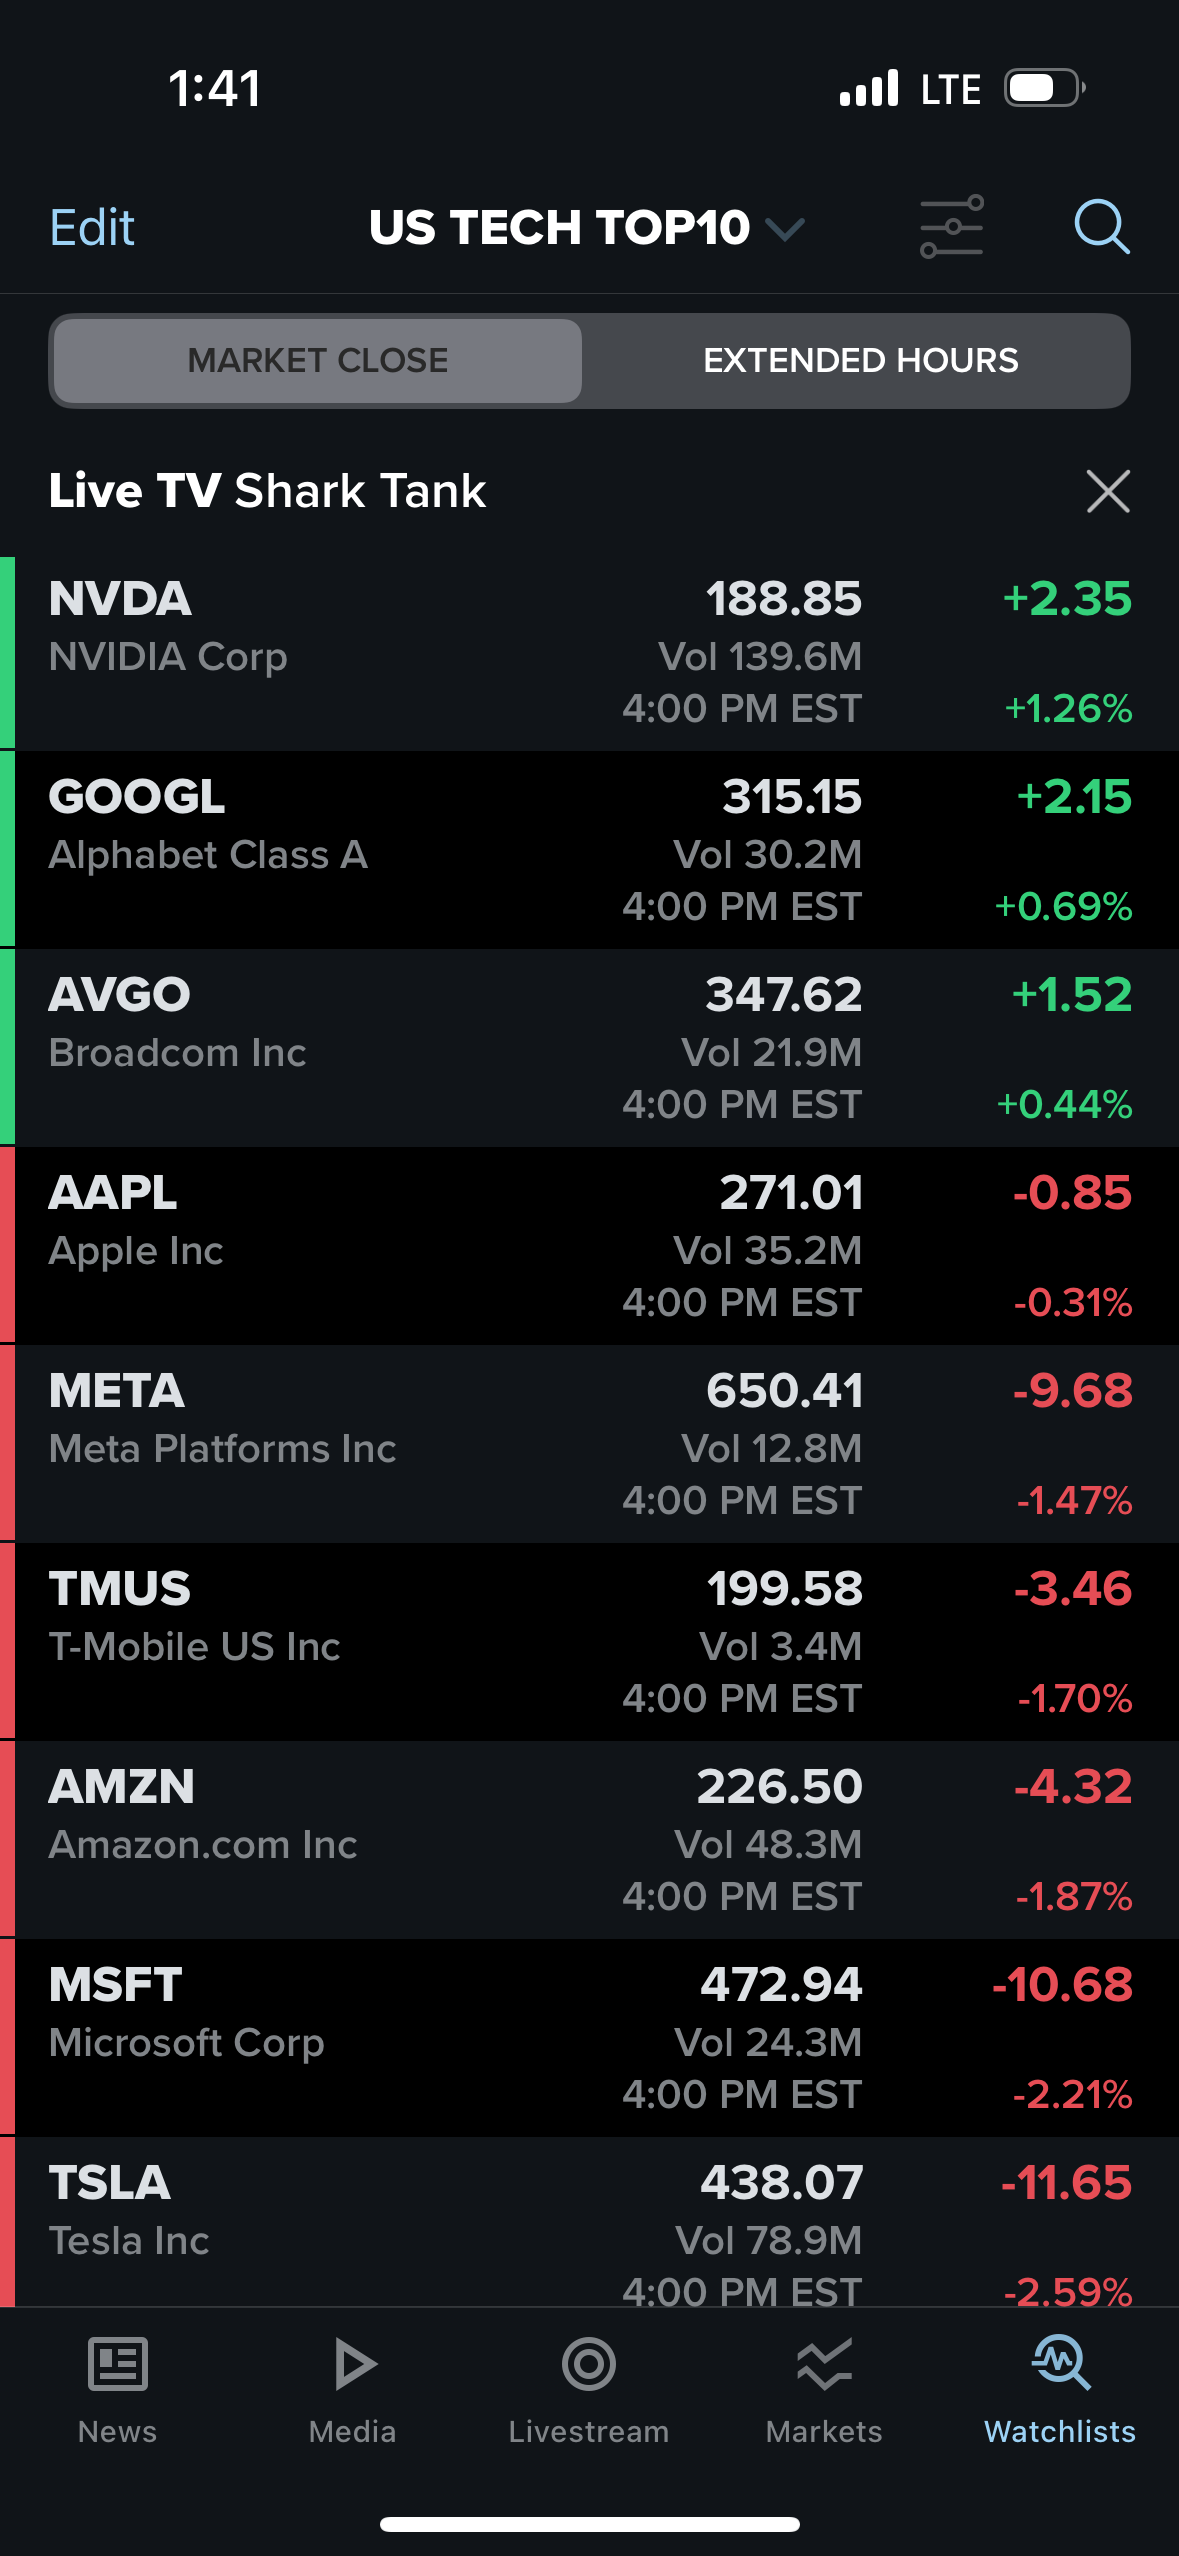Switch to Market Close view

(x=318, y=361)
